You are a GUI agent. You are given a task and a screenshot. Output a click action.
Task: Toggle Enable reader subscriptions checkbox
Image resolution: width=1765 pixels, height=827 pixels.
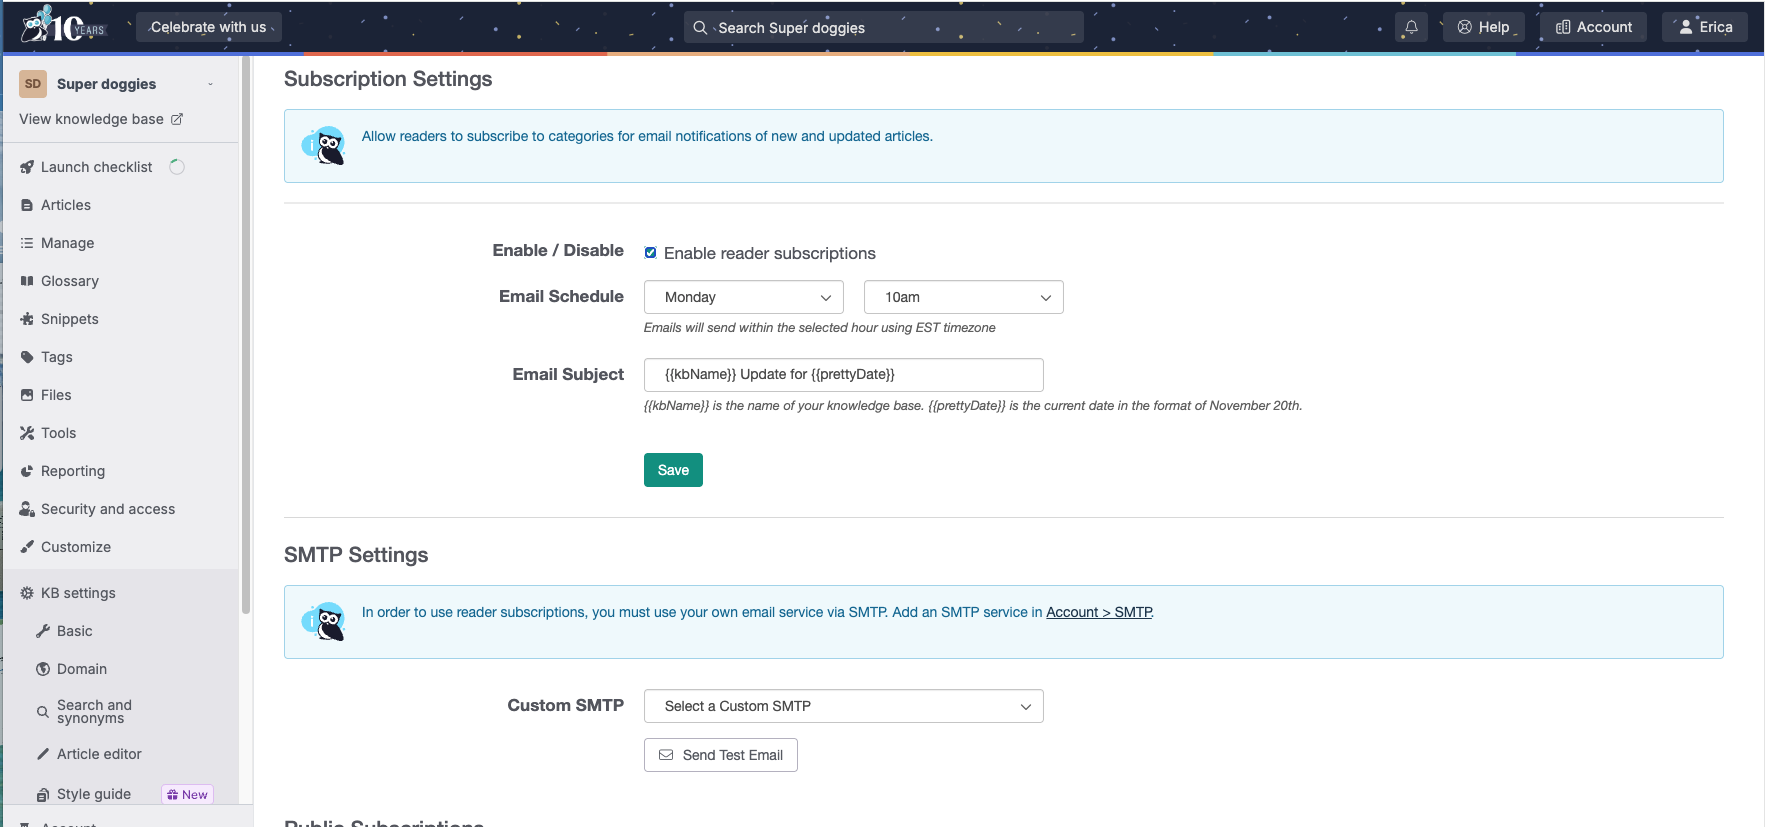(x=650, y=253)
